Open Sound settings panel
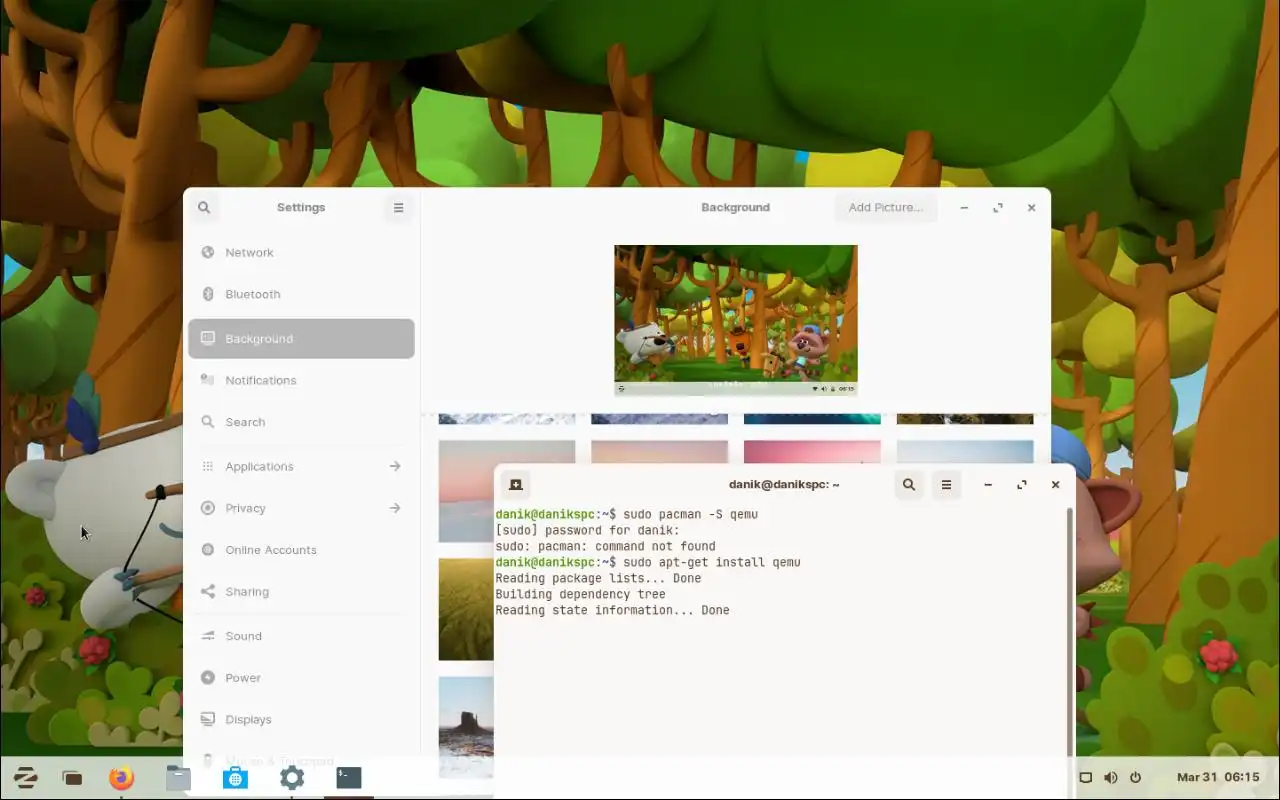The height and width of the screenshot is (800, 1280). (x=301, y=636)
